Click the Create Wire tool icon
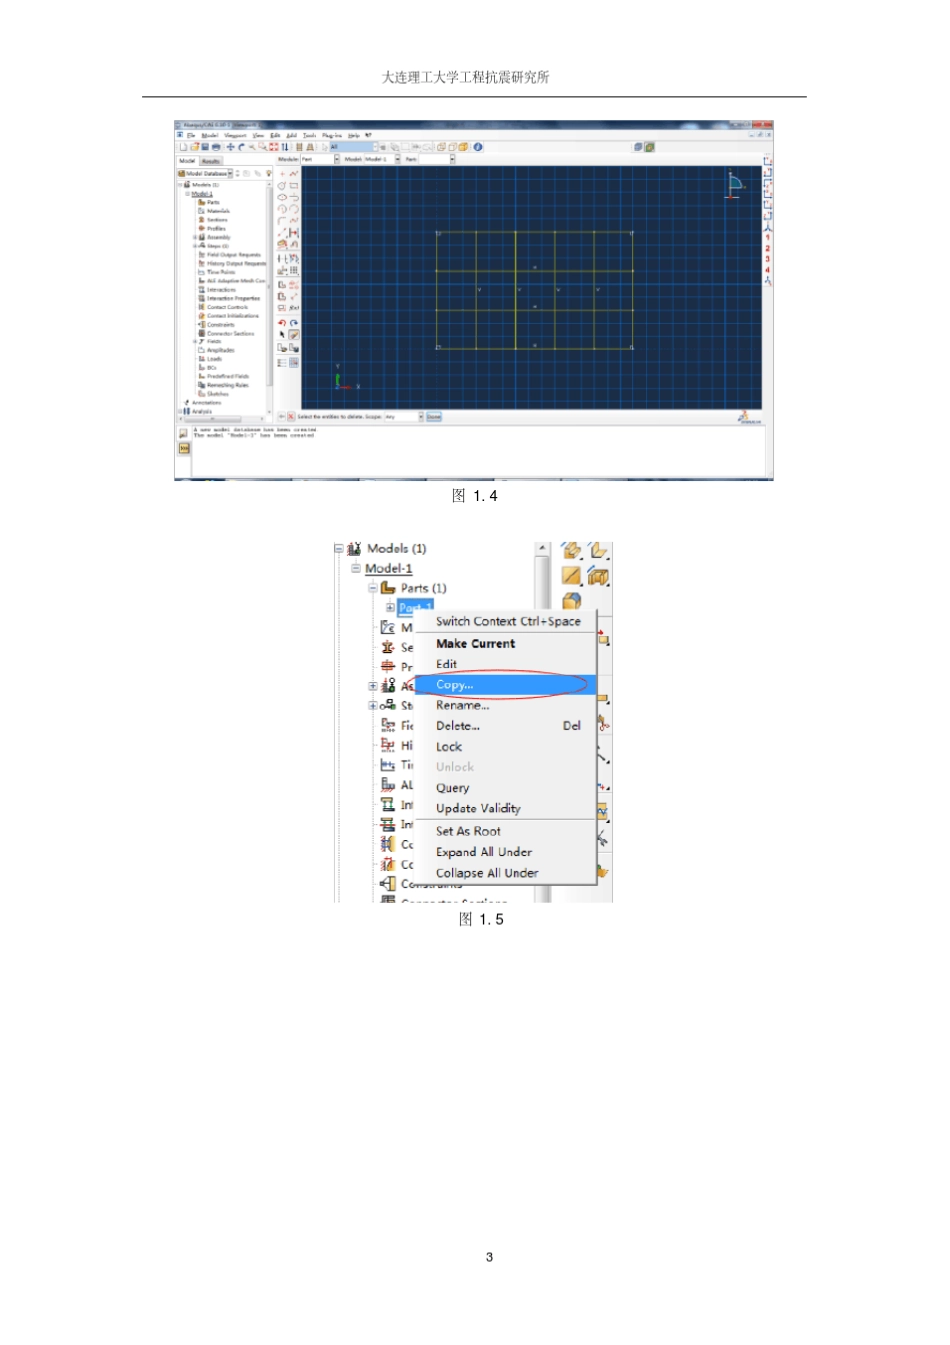 [x=571, y=575]
